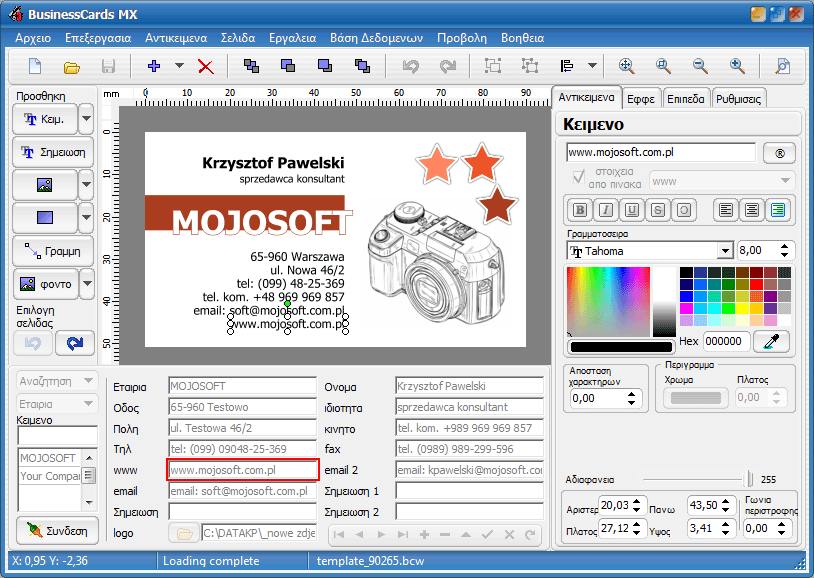The image size is (814, 578).
Task: Click the align objects icon in the toolbar
Action: (x=566, y=66)
